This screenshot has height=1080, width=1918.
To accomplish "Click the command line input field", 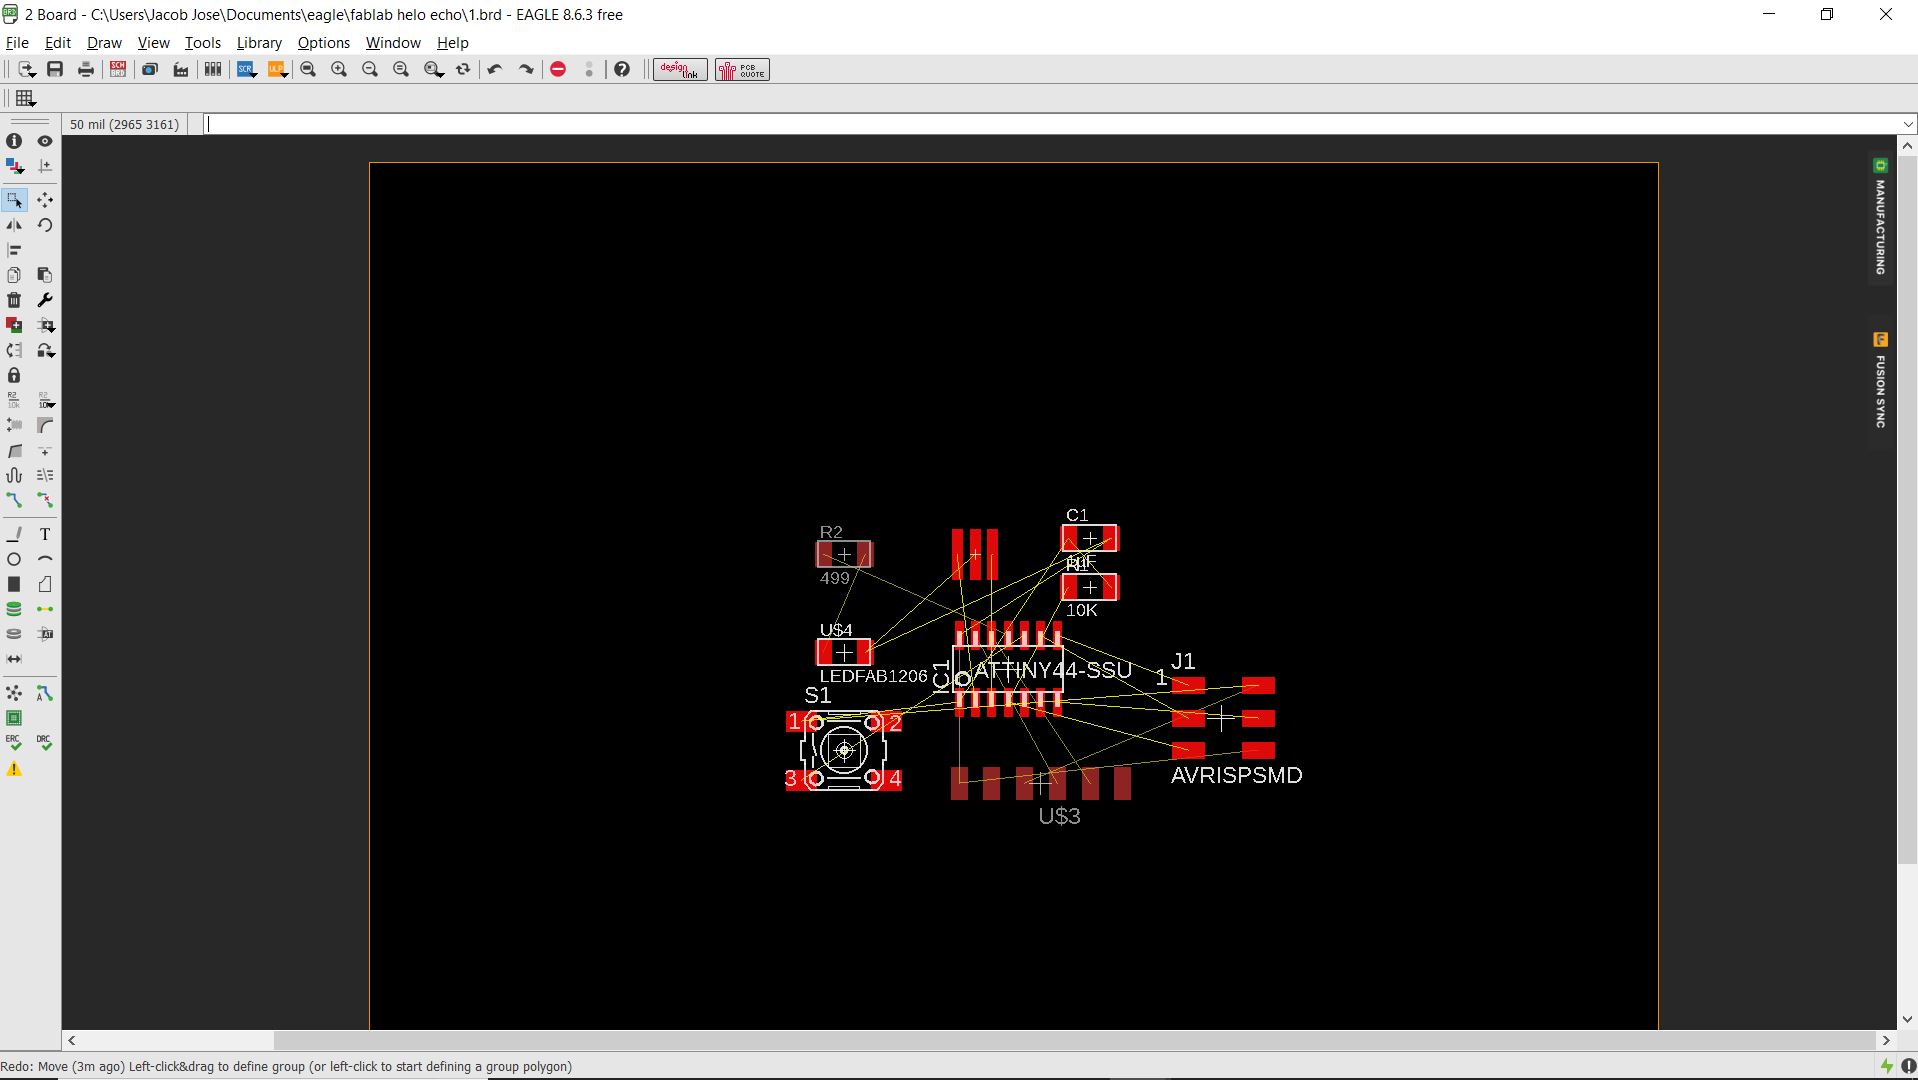I will pyautogui.click(x=1050, y=124).
